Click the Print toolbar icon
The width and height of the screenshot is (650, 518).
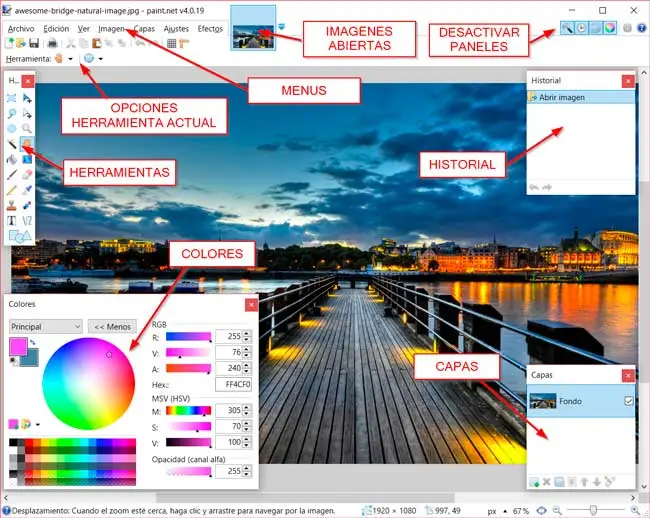(x=52, y=43)
